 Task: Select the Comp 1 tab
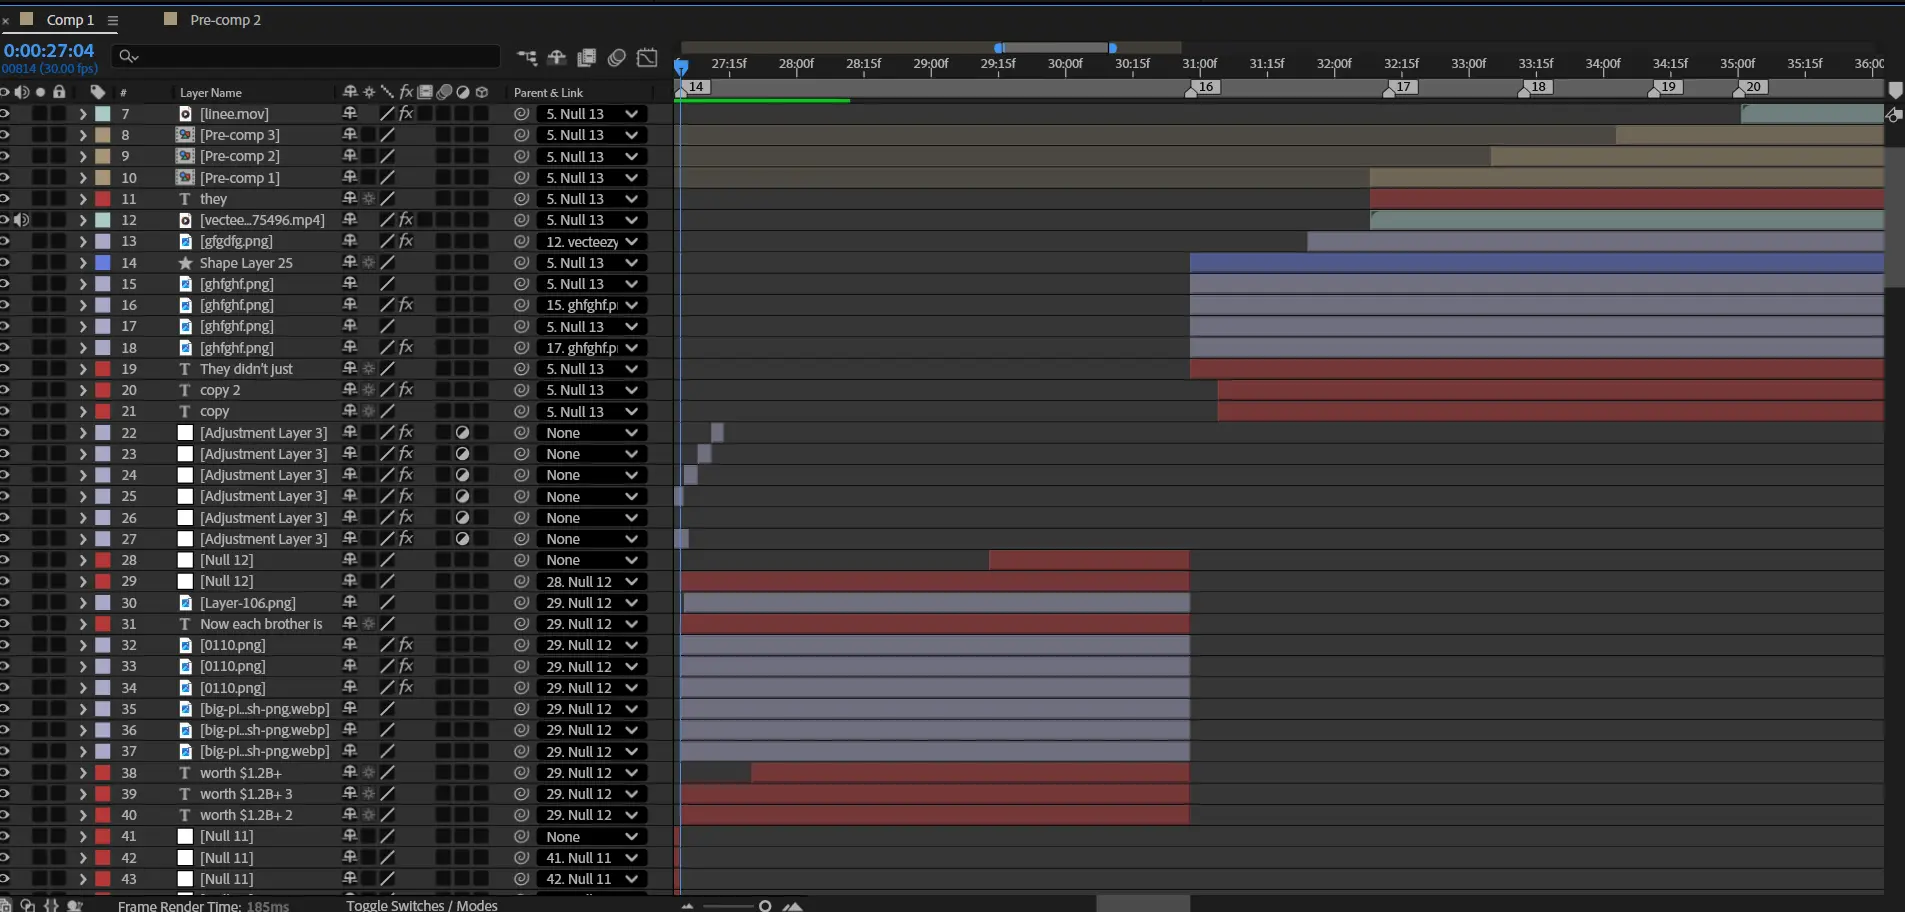point(70,20)
